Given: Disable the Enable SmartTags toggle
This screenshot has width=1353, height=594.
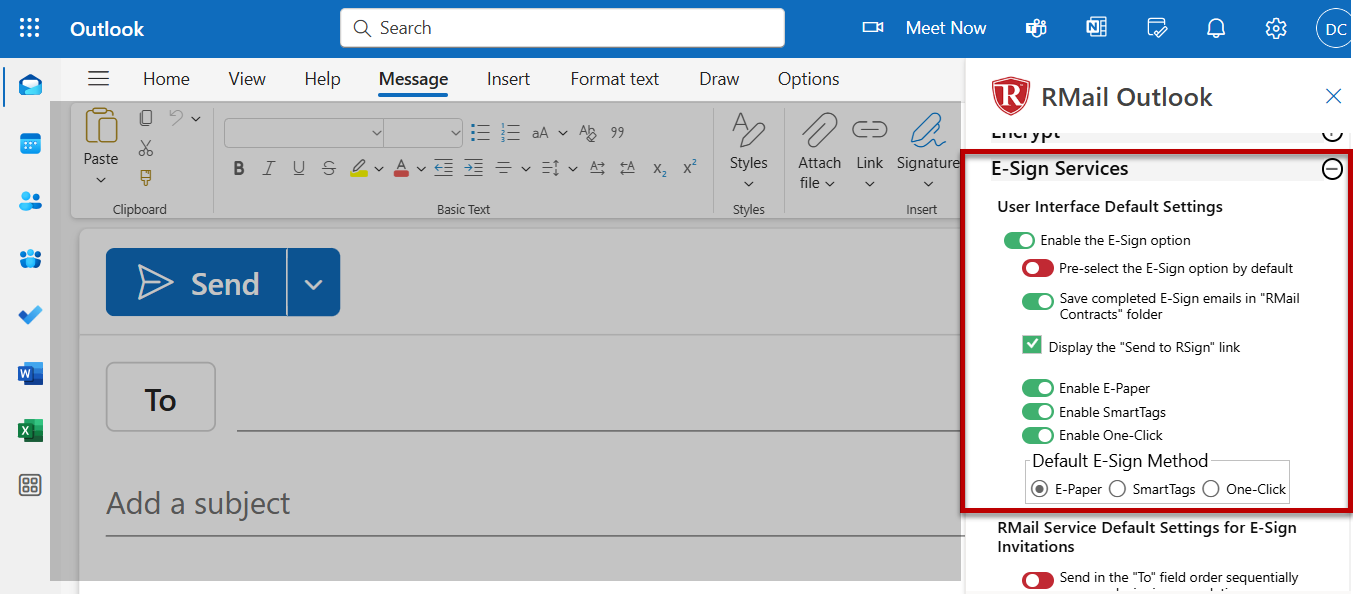Looking at the screenshot, I should (1037, 412).
